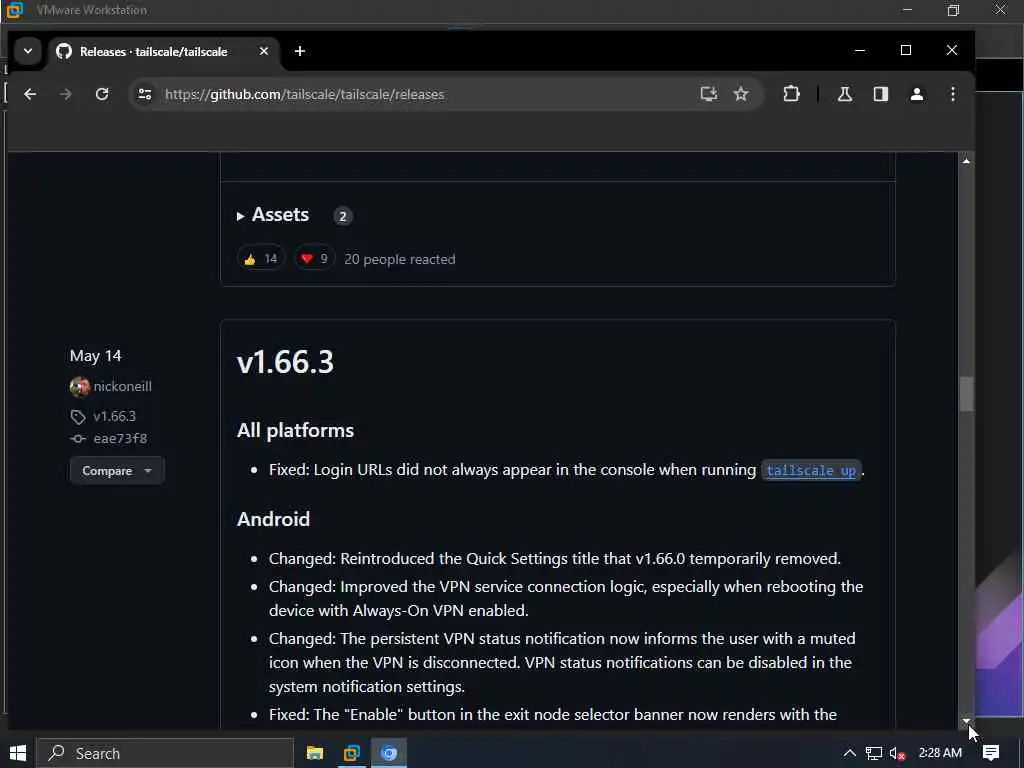The image size is (1024, 768).
Task: Toggle the browser side panel
Action: point(880,94)
